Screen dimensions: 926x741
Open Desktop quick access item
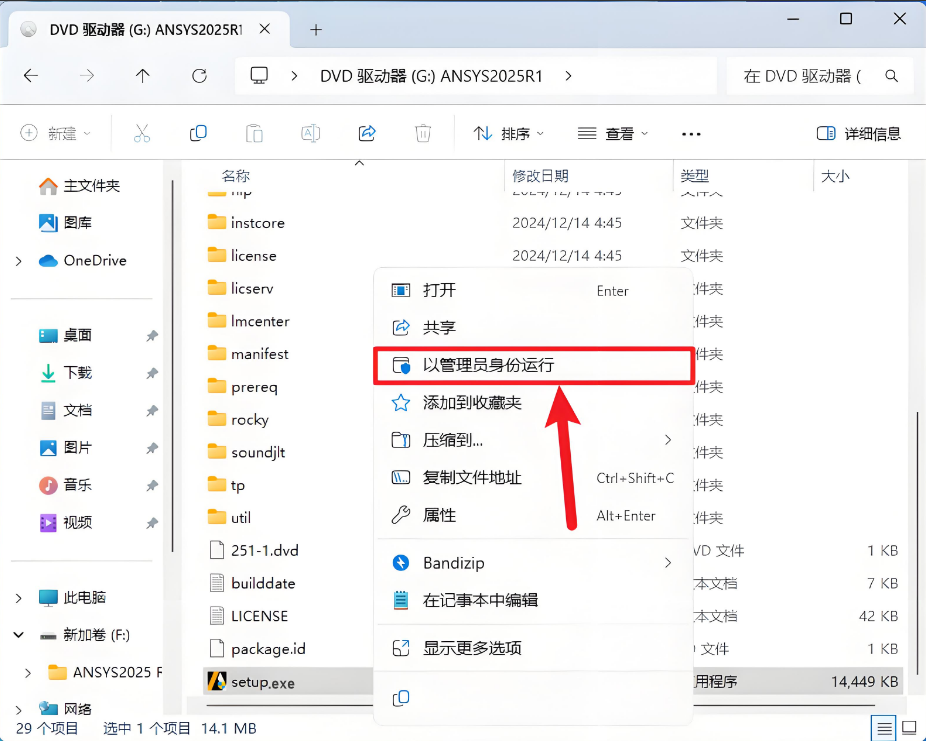coord(65,335)
